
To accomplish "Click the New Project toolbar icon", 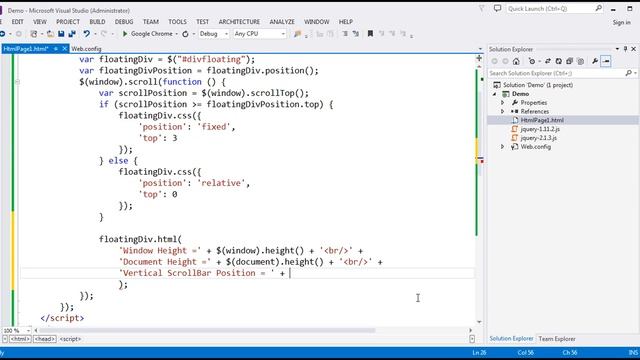I will point(34,34).
